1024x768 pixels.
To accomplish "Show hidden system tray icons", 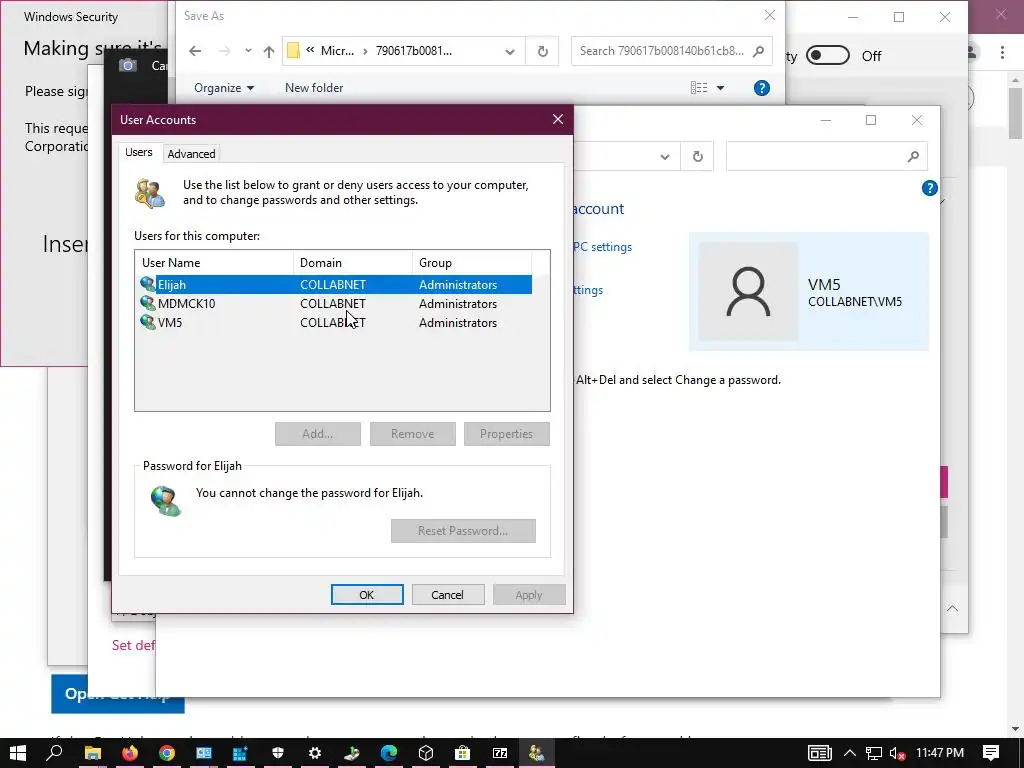I will 850,753.
